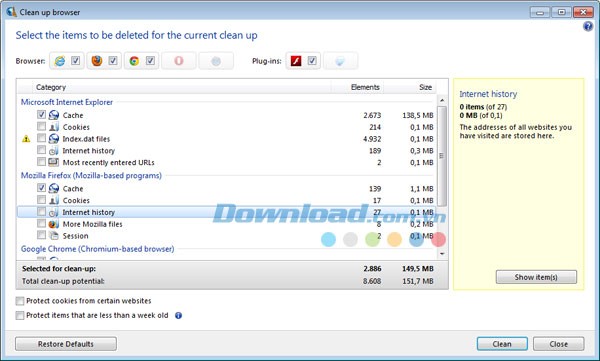Screen dimensions: 600x361
Task: Click the warning icon beside Index.dat files
Action: [x=26, y=139]
